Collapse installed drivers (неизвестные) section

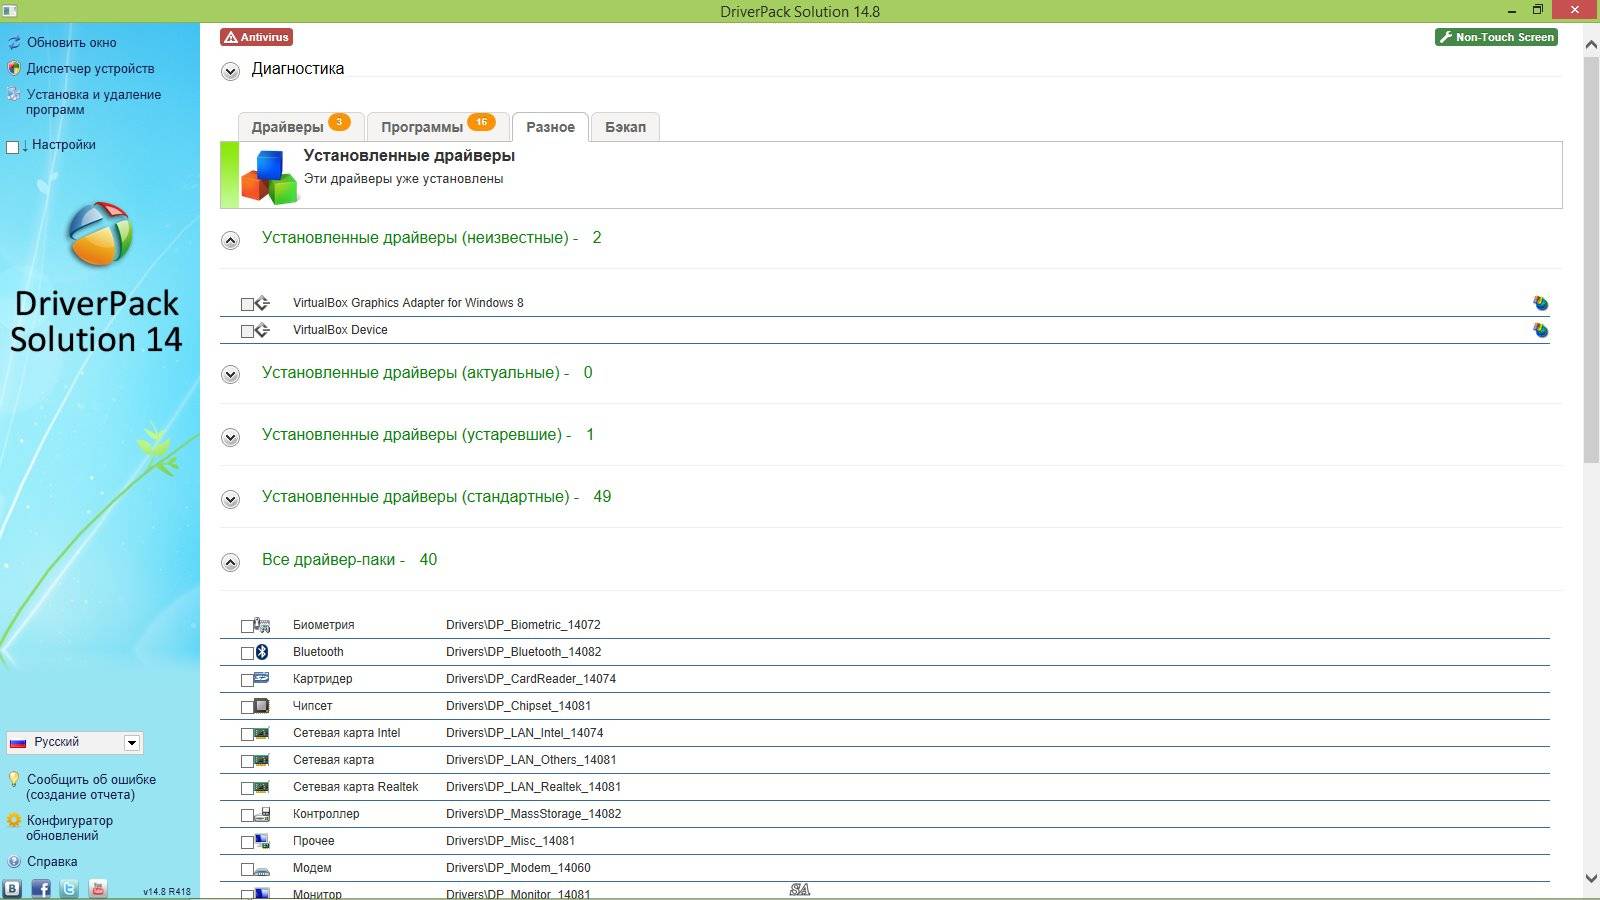(230, 240)
